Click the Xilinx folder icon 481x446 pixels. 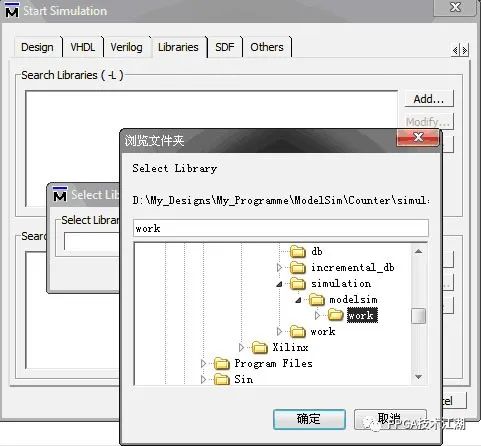click(260, 348)
